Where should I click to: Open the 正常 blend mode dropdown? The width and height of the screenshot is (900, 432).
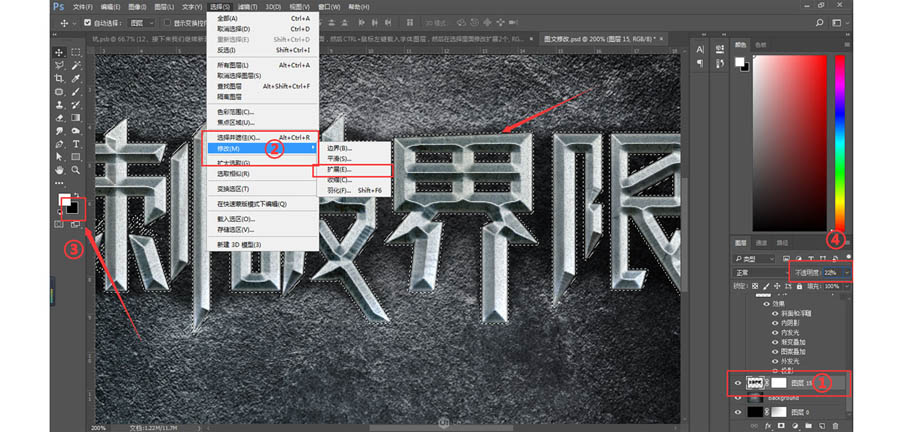[761, 273]
